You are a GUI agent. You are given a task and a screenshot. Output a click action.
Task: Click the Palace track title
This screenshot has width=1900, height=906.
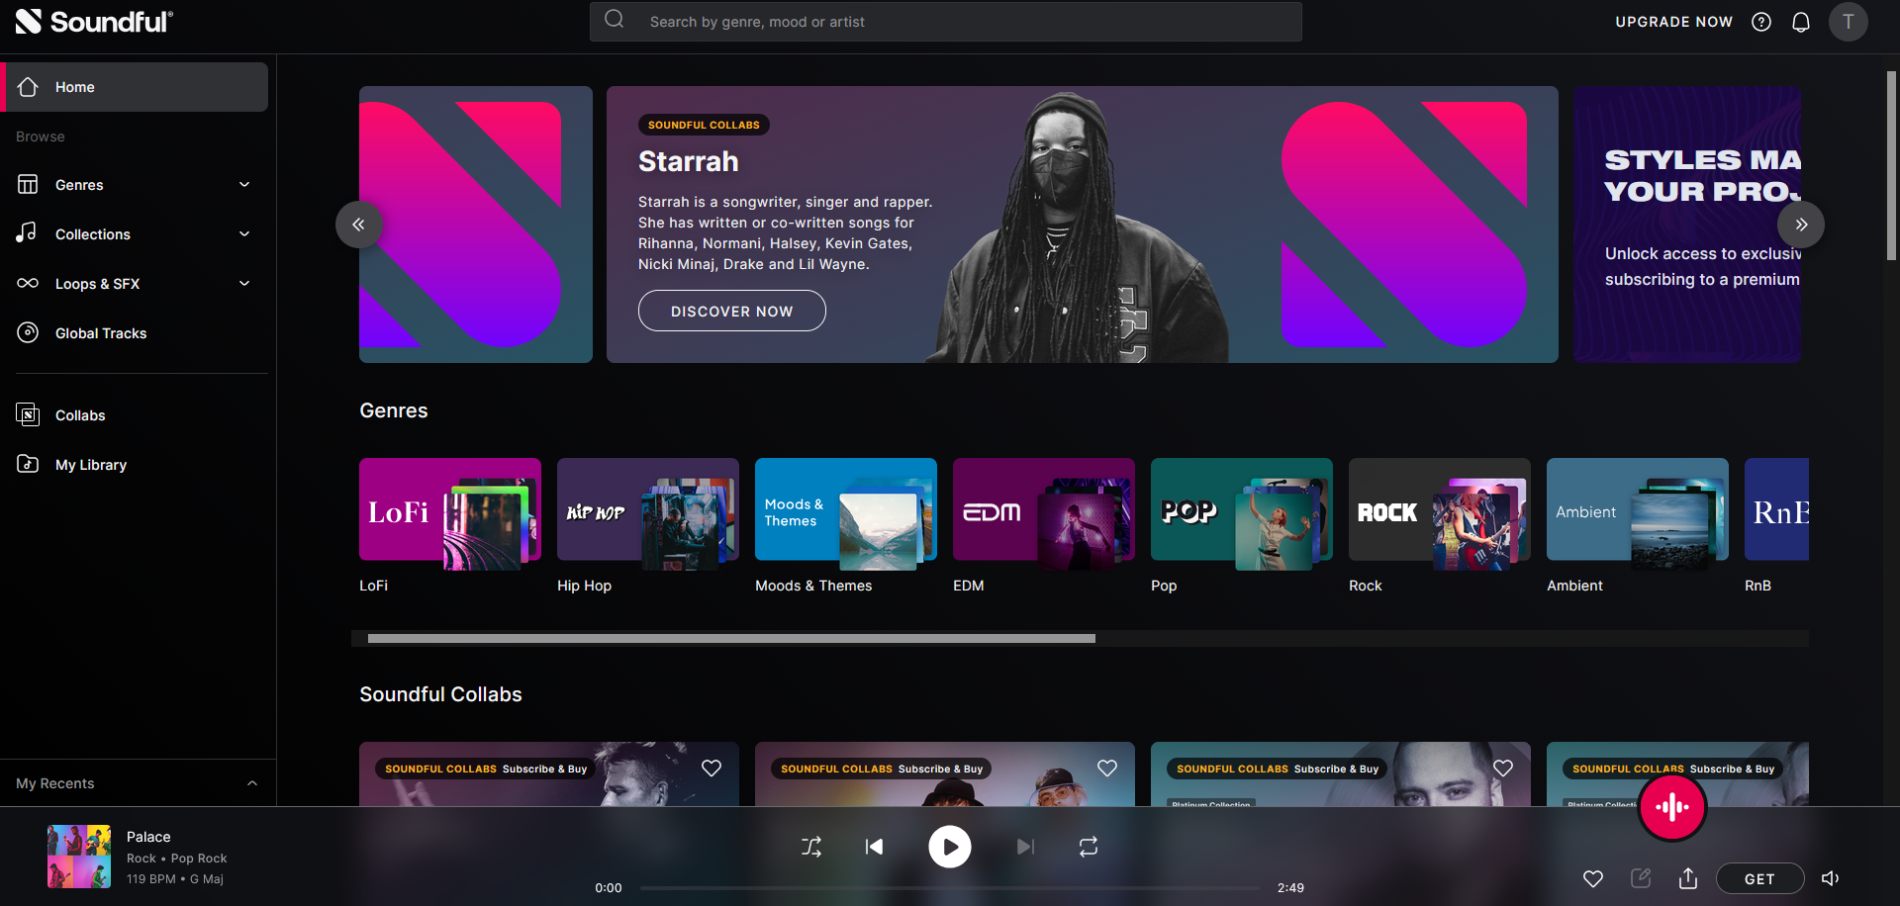[148, 836]
